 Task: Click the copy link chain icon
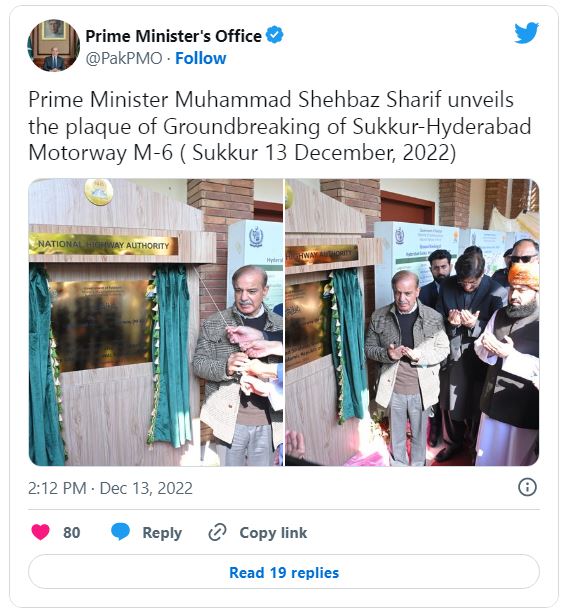click(x=217, y=533)
